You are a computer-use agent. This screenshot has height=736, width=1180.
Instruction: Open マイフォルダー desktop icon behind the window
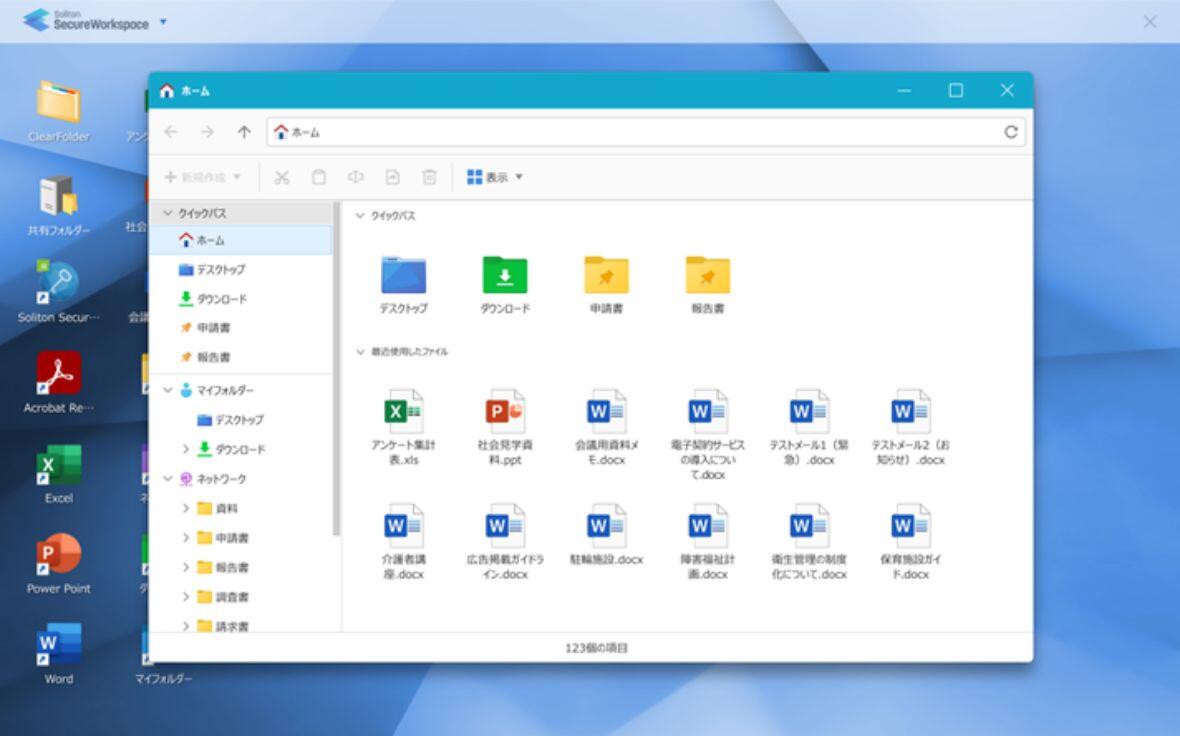(x=163, y=679)
